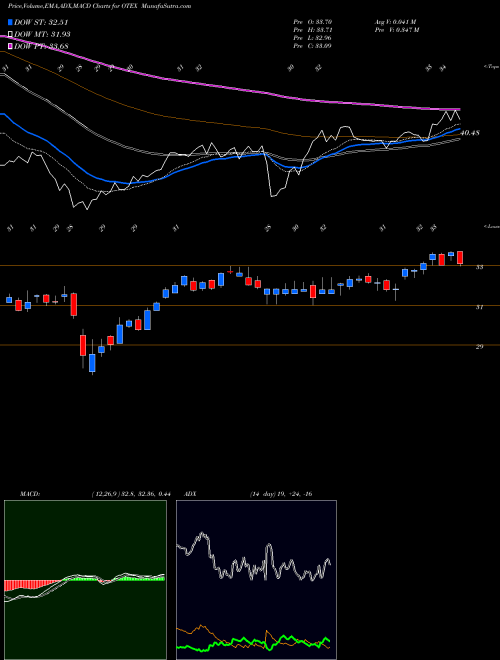Click the Tops label beside the upper chart
Image resolution: width=500 pixels, height=660 pixels.
(x=492, y=67)
